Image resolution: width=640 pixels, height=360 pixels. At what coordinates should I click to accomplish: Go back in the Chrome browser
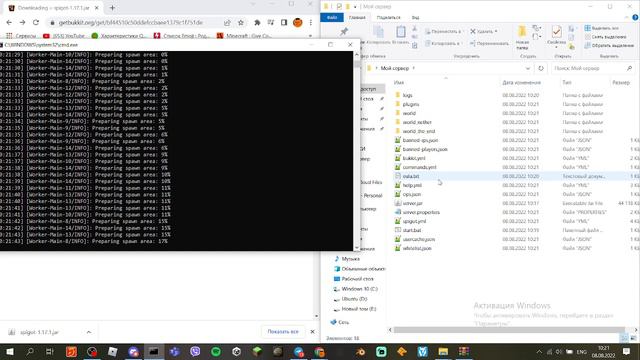[9, 22]
